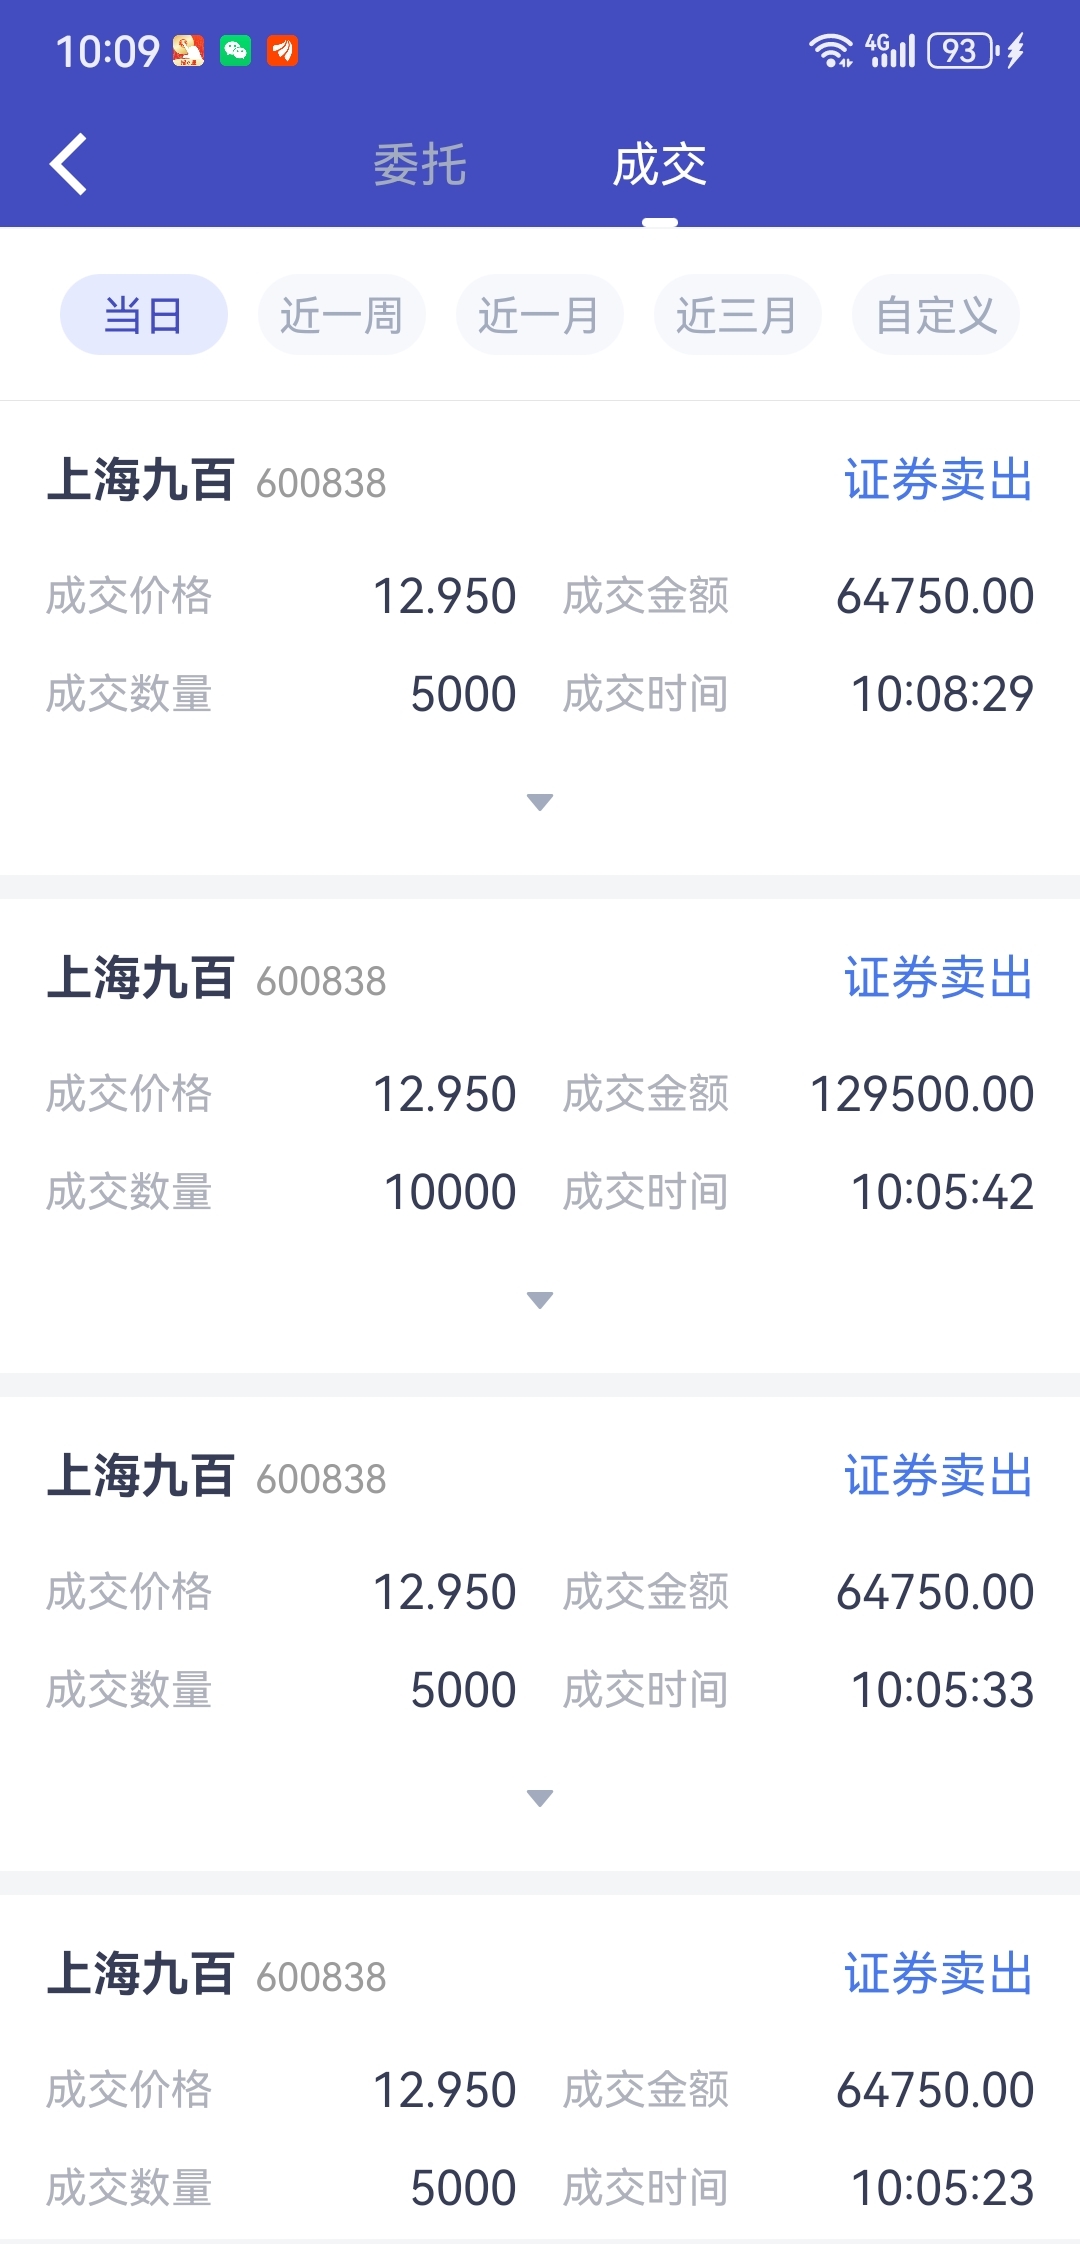
Task: Open the WeChat notification icon
Action: 236,50
